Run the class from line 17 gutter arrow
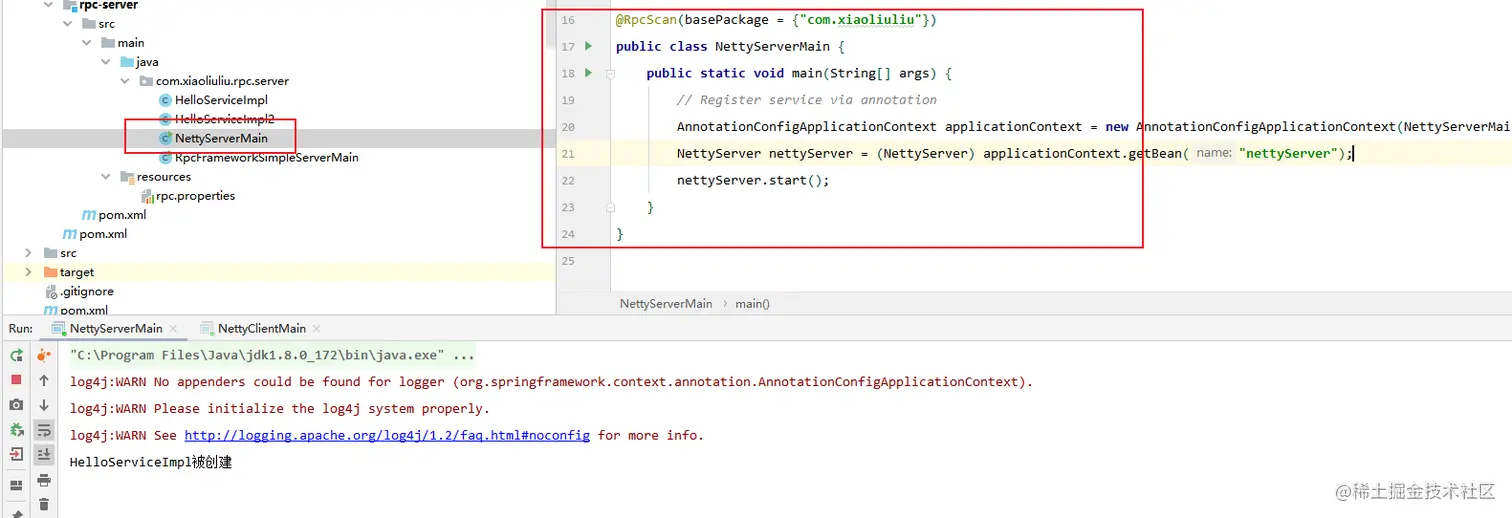Screen dimensions: 1512x518 588,46
